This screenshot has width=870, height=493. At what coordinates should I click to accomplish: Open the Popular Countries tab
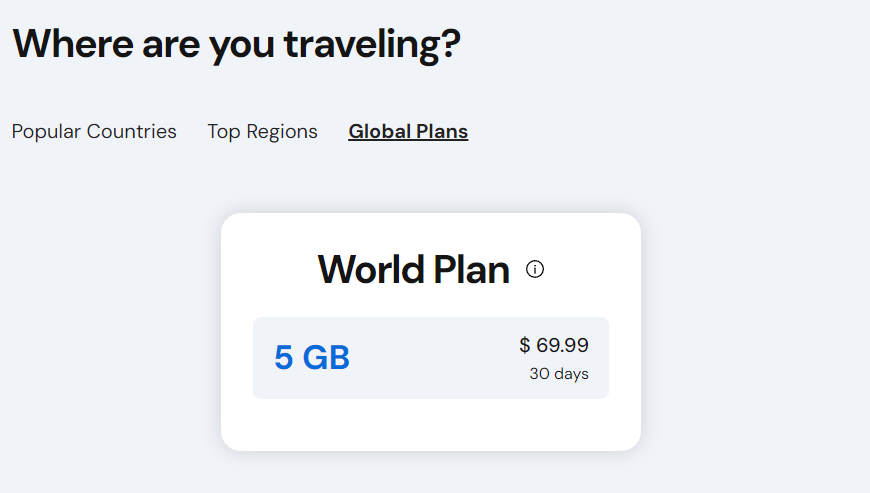(94, 131)
